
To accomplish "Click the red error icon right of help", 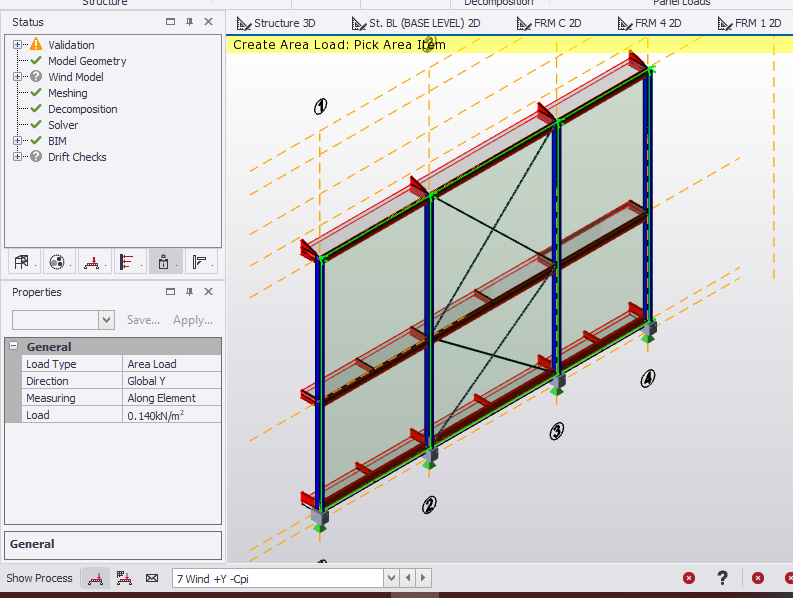I will [758, 578].
